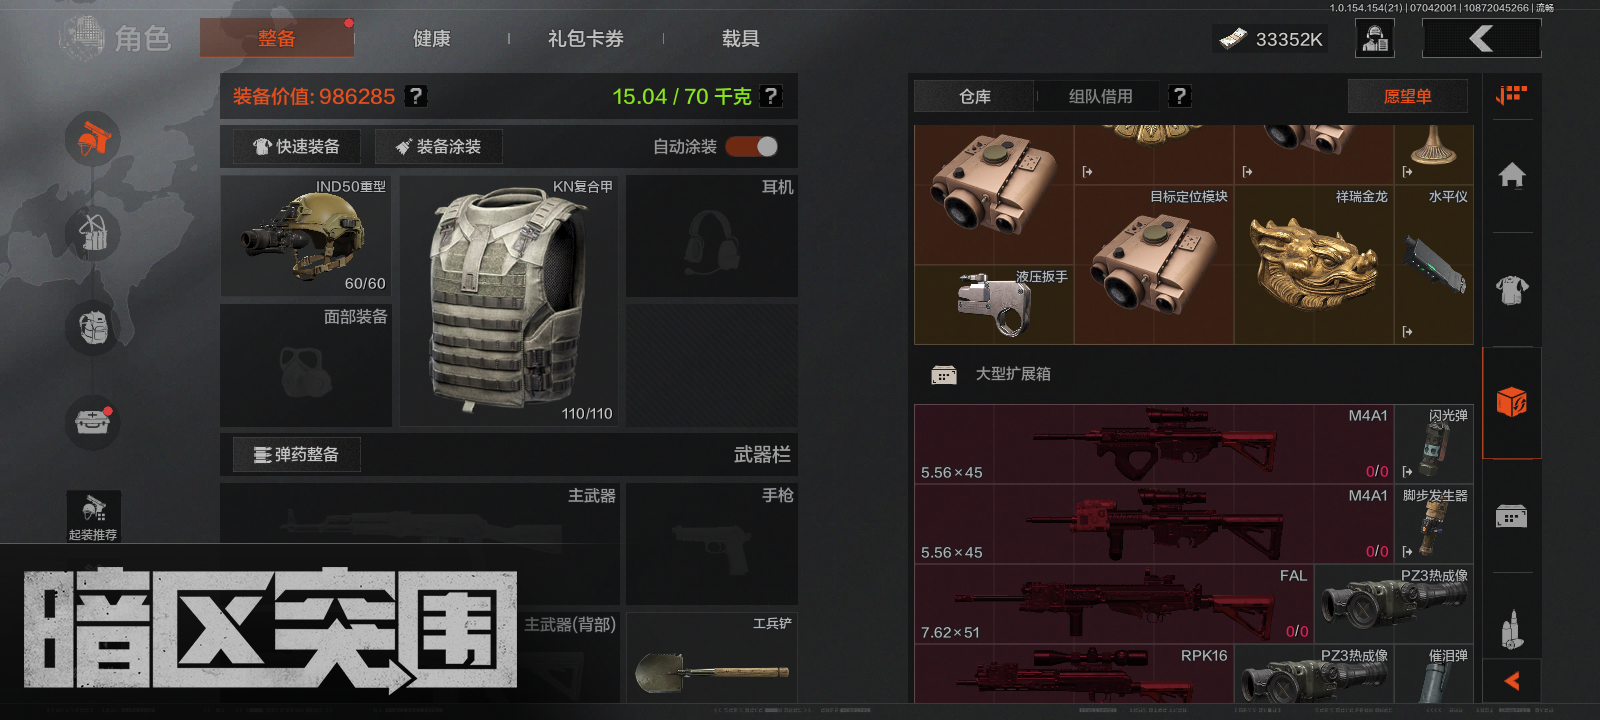This screenshot has height=720, width=1600.
Task: Select the clothing shirt icon on right
Action: (x=1512, y=290)
